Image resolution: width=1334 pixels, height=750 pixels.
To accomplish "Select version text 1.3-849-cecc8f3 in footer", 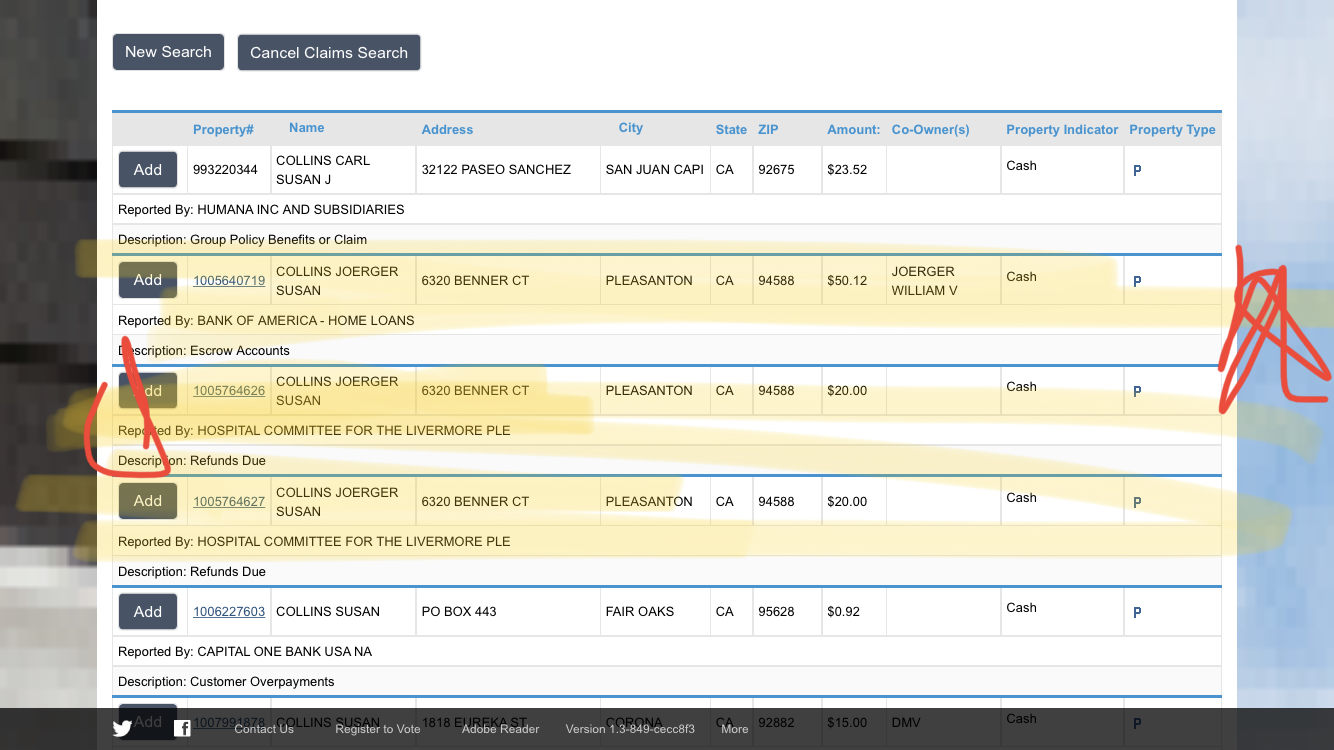I will 630,729.
